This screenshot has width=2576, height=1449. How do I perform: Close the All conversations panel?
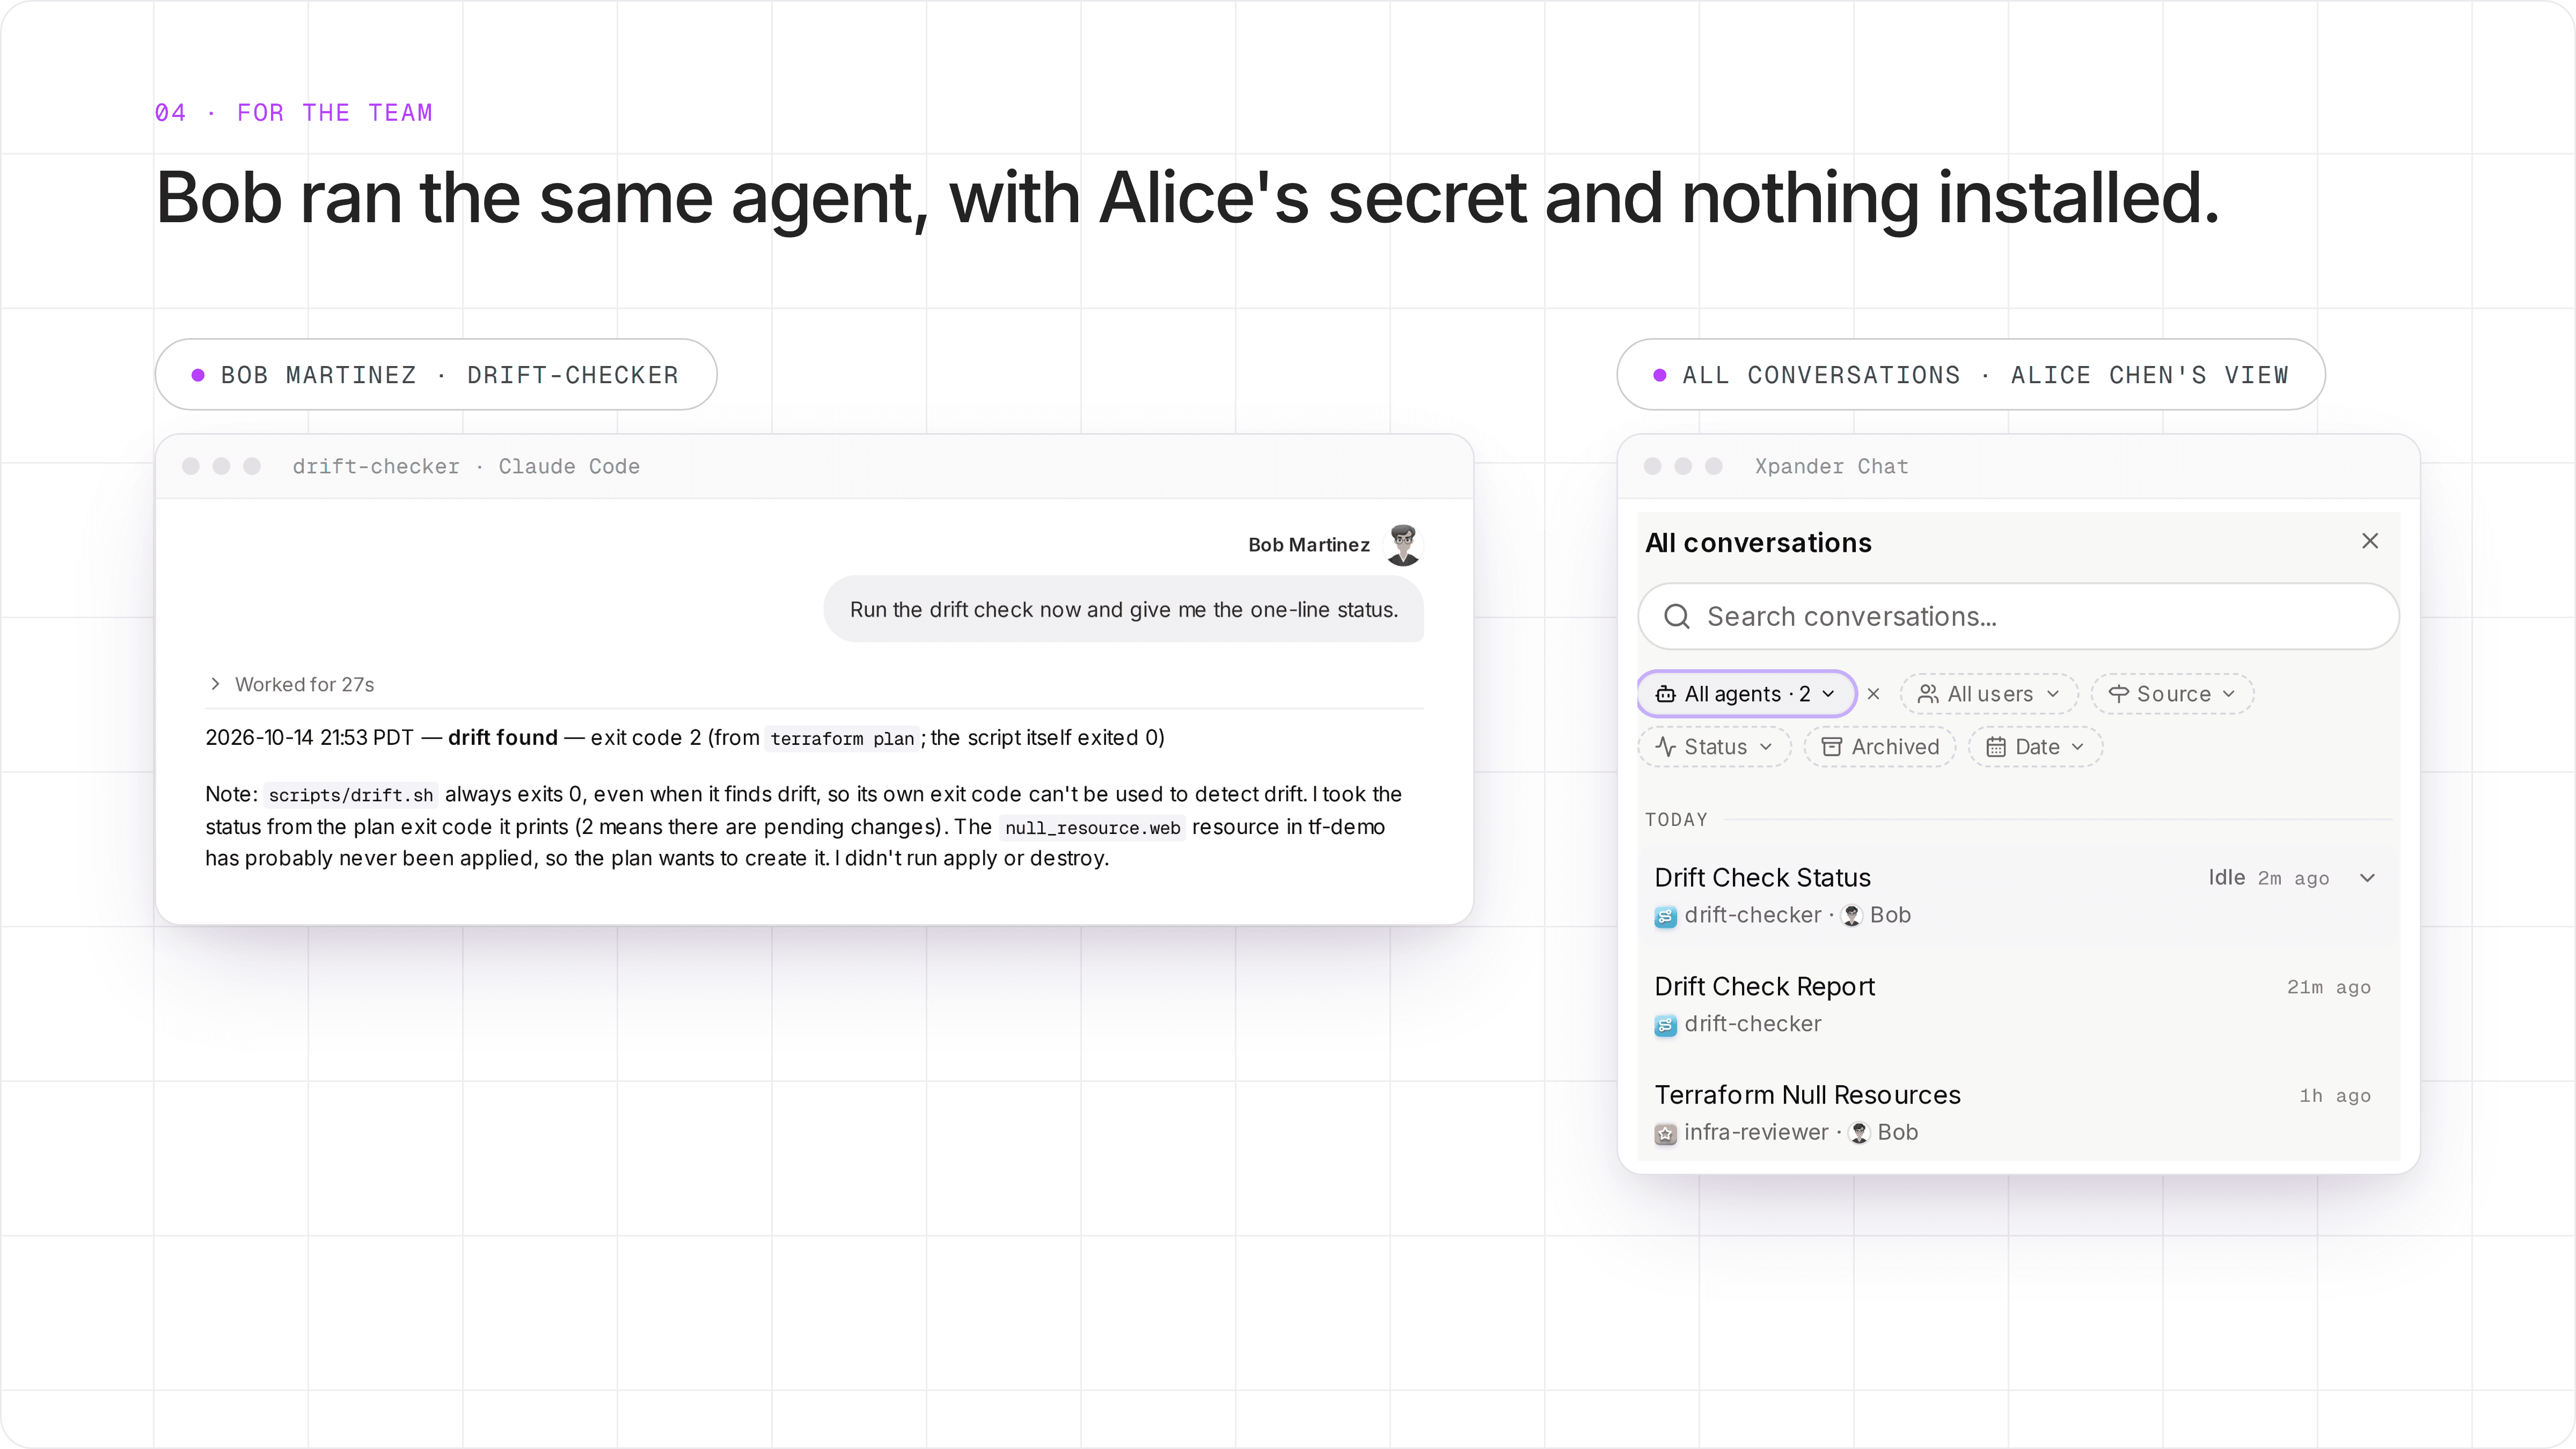[2369, 541]
